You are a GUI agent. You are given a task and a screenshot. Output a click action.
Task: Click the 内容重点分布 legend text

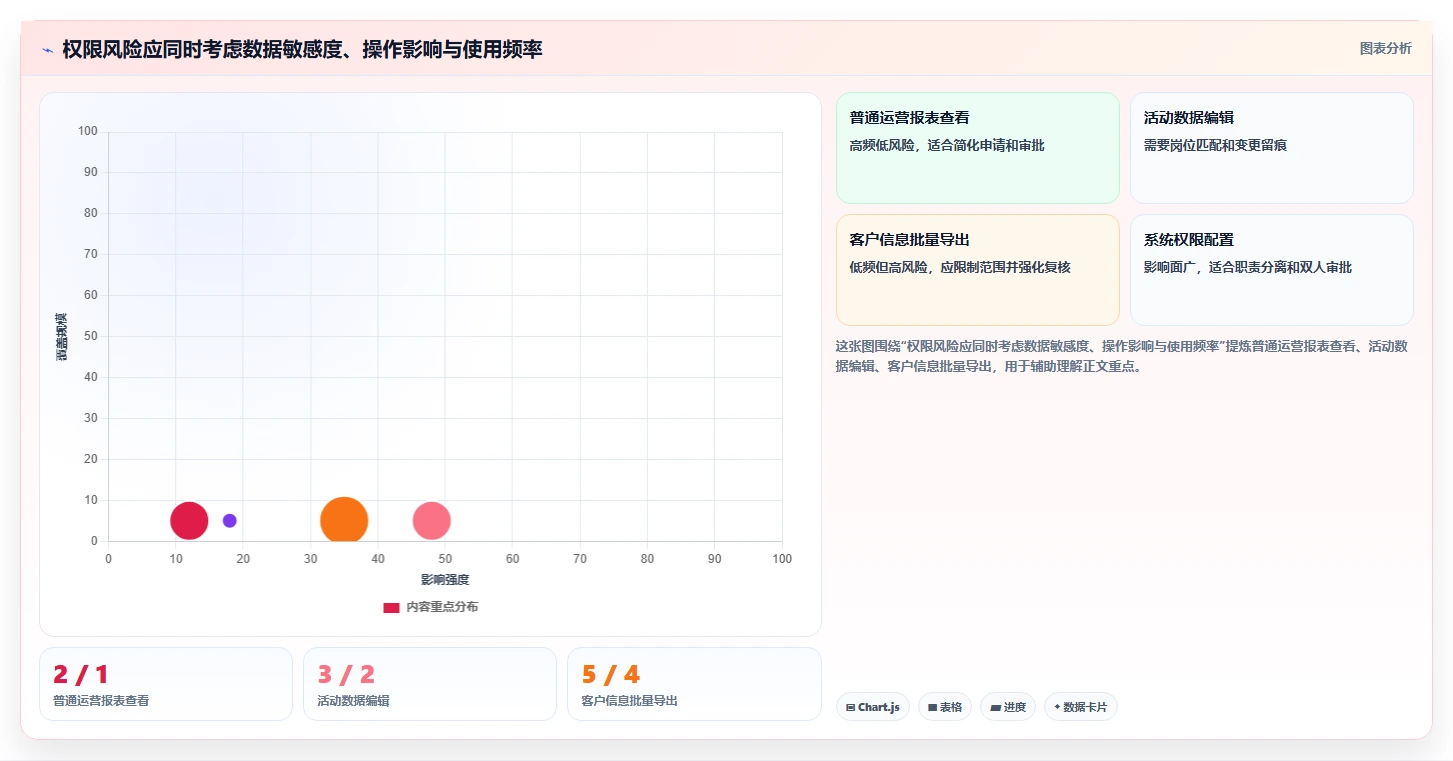442,607
